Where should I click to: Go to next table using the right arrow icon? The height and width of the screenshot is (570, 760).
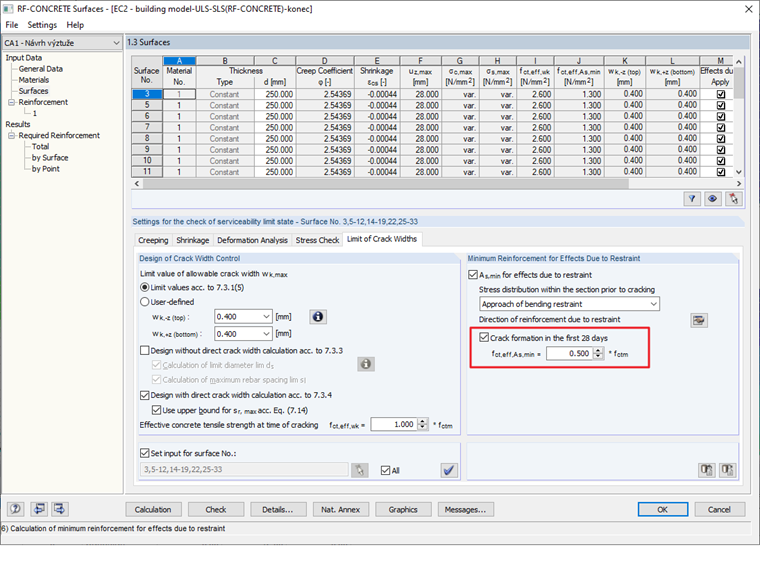[60, 508]
